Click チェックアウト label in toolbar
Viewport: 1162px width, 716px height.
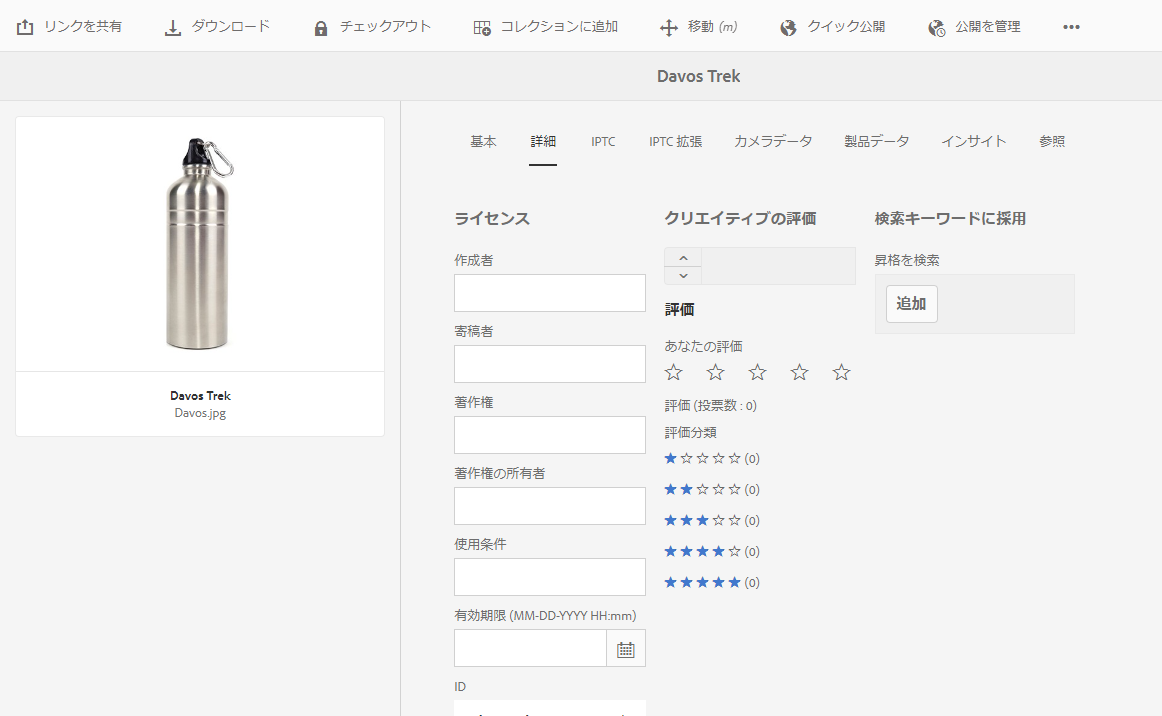385,27
